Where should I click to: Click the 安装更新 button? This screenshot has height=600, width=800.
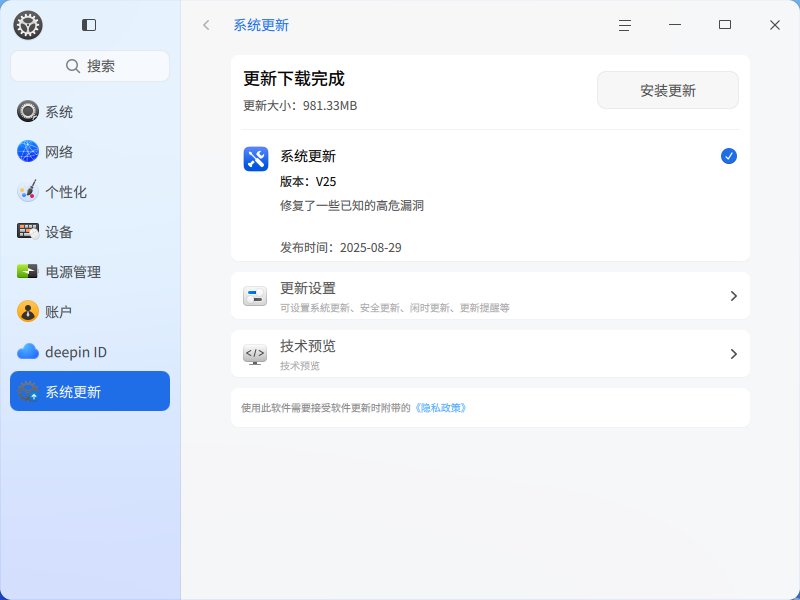click(668, 90)
